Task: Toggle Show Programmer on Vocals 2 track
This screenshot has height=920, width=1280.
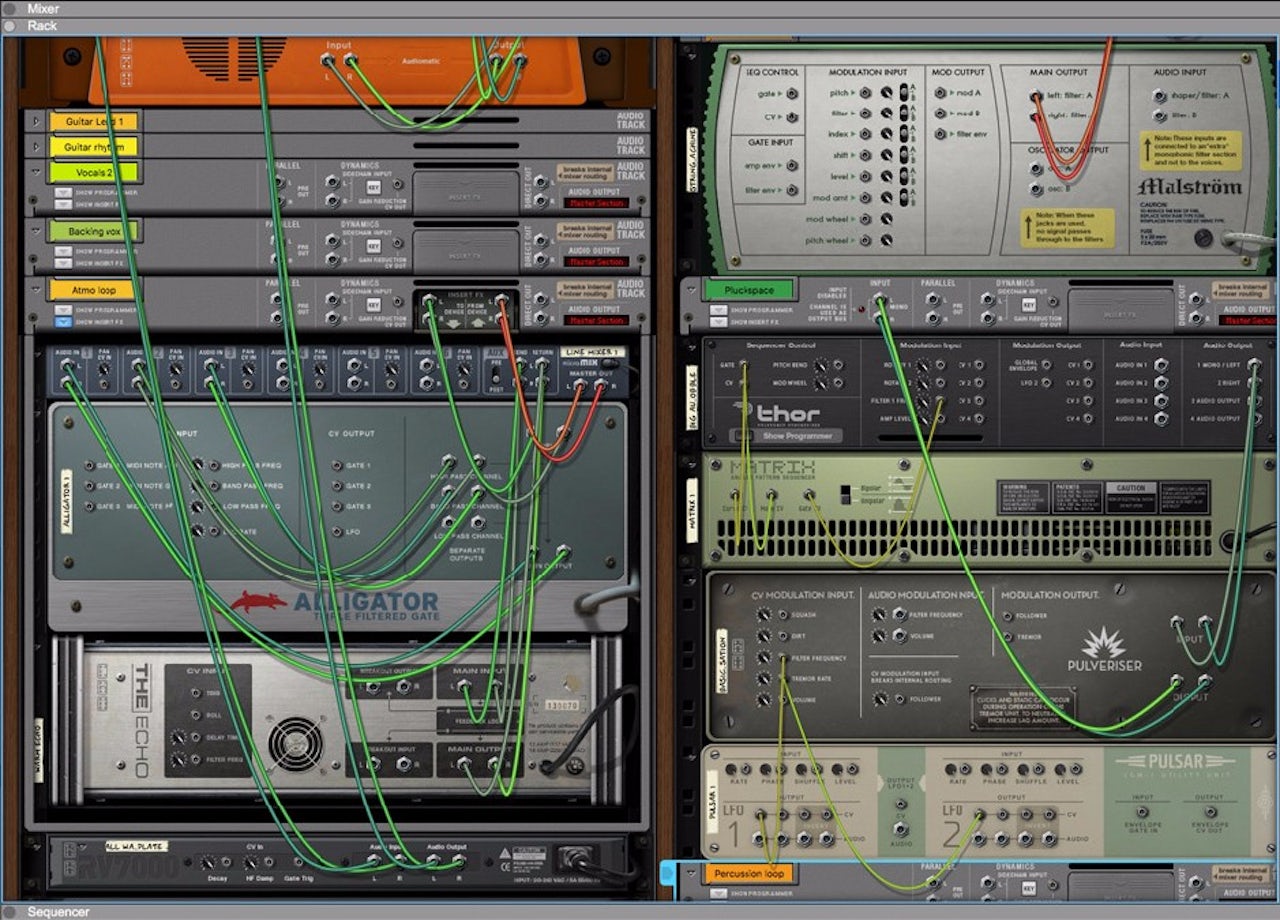Action: click(63, 193)
